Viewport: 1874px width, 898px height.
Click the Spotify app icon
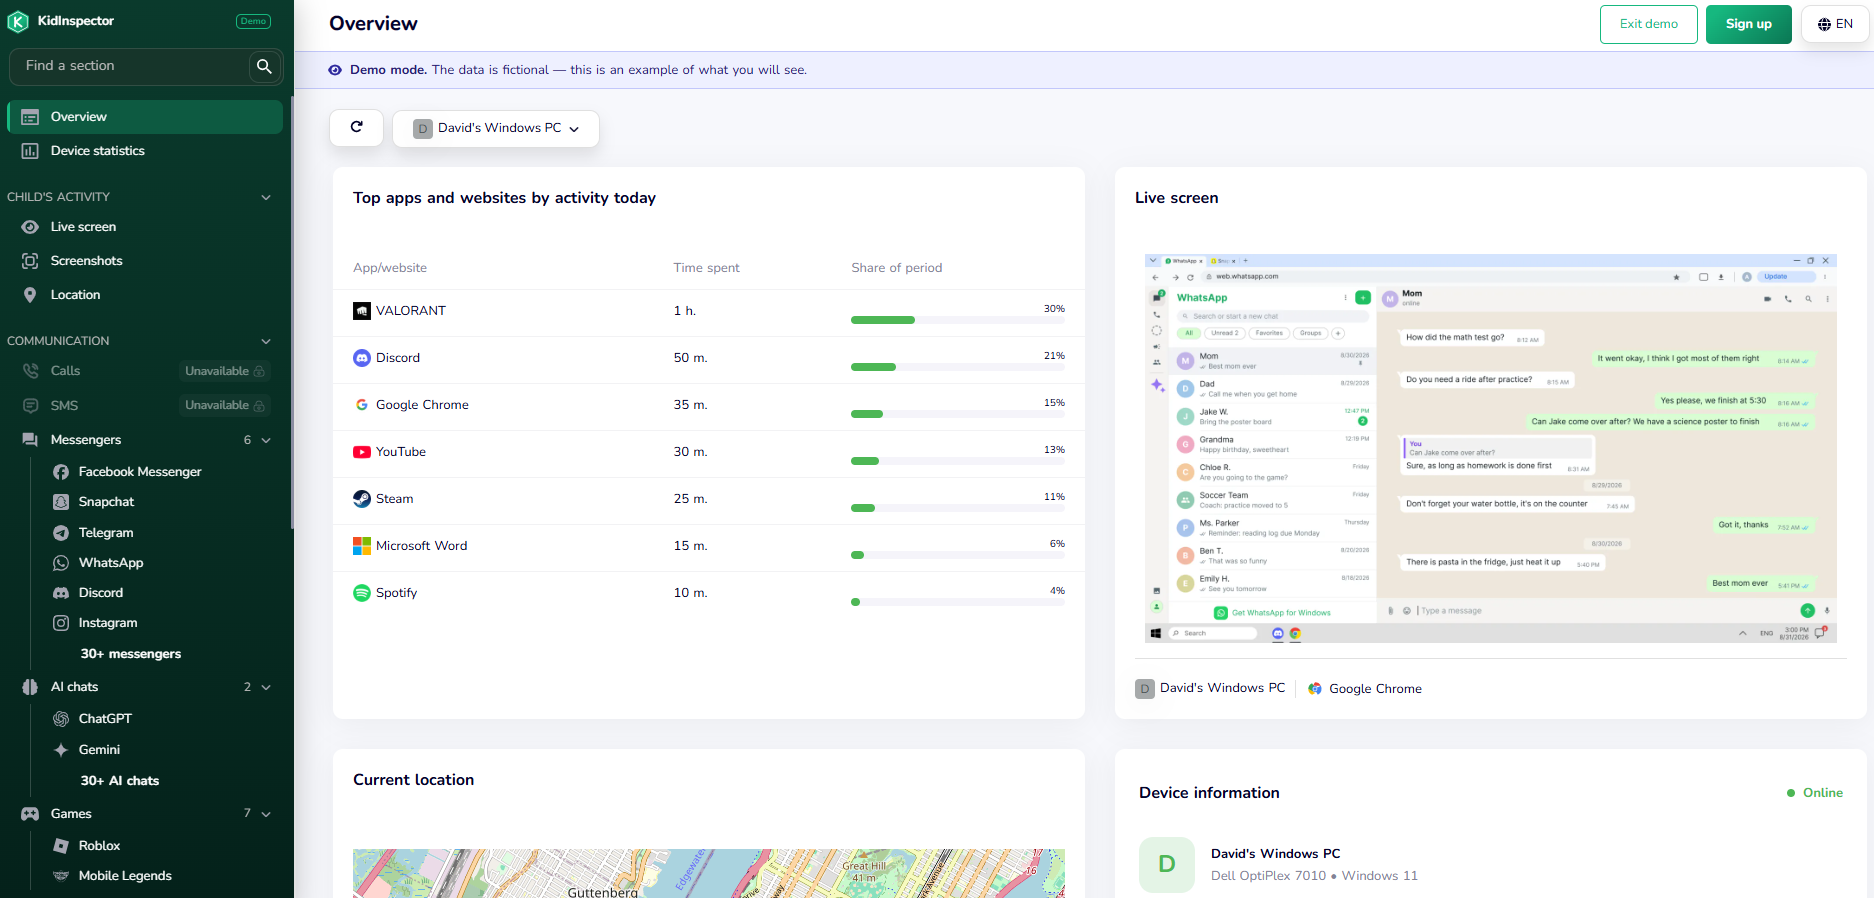pos(362,593)
